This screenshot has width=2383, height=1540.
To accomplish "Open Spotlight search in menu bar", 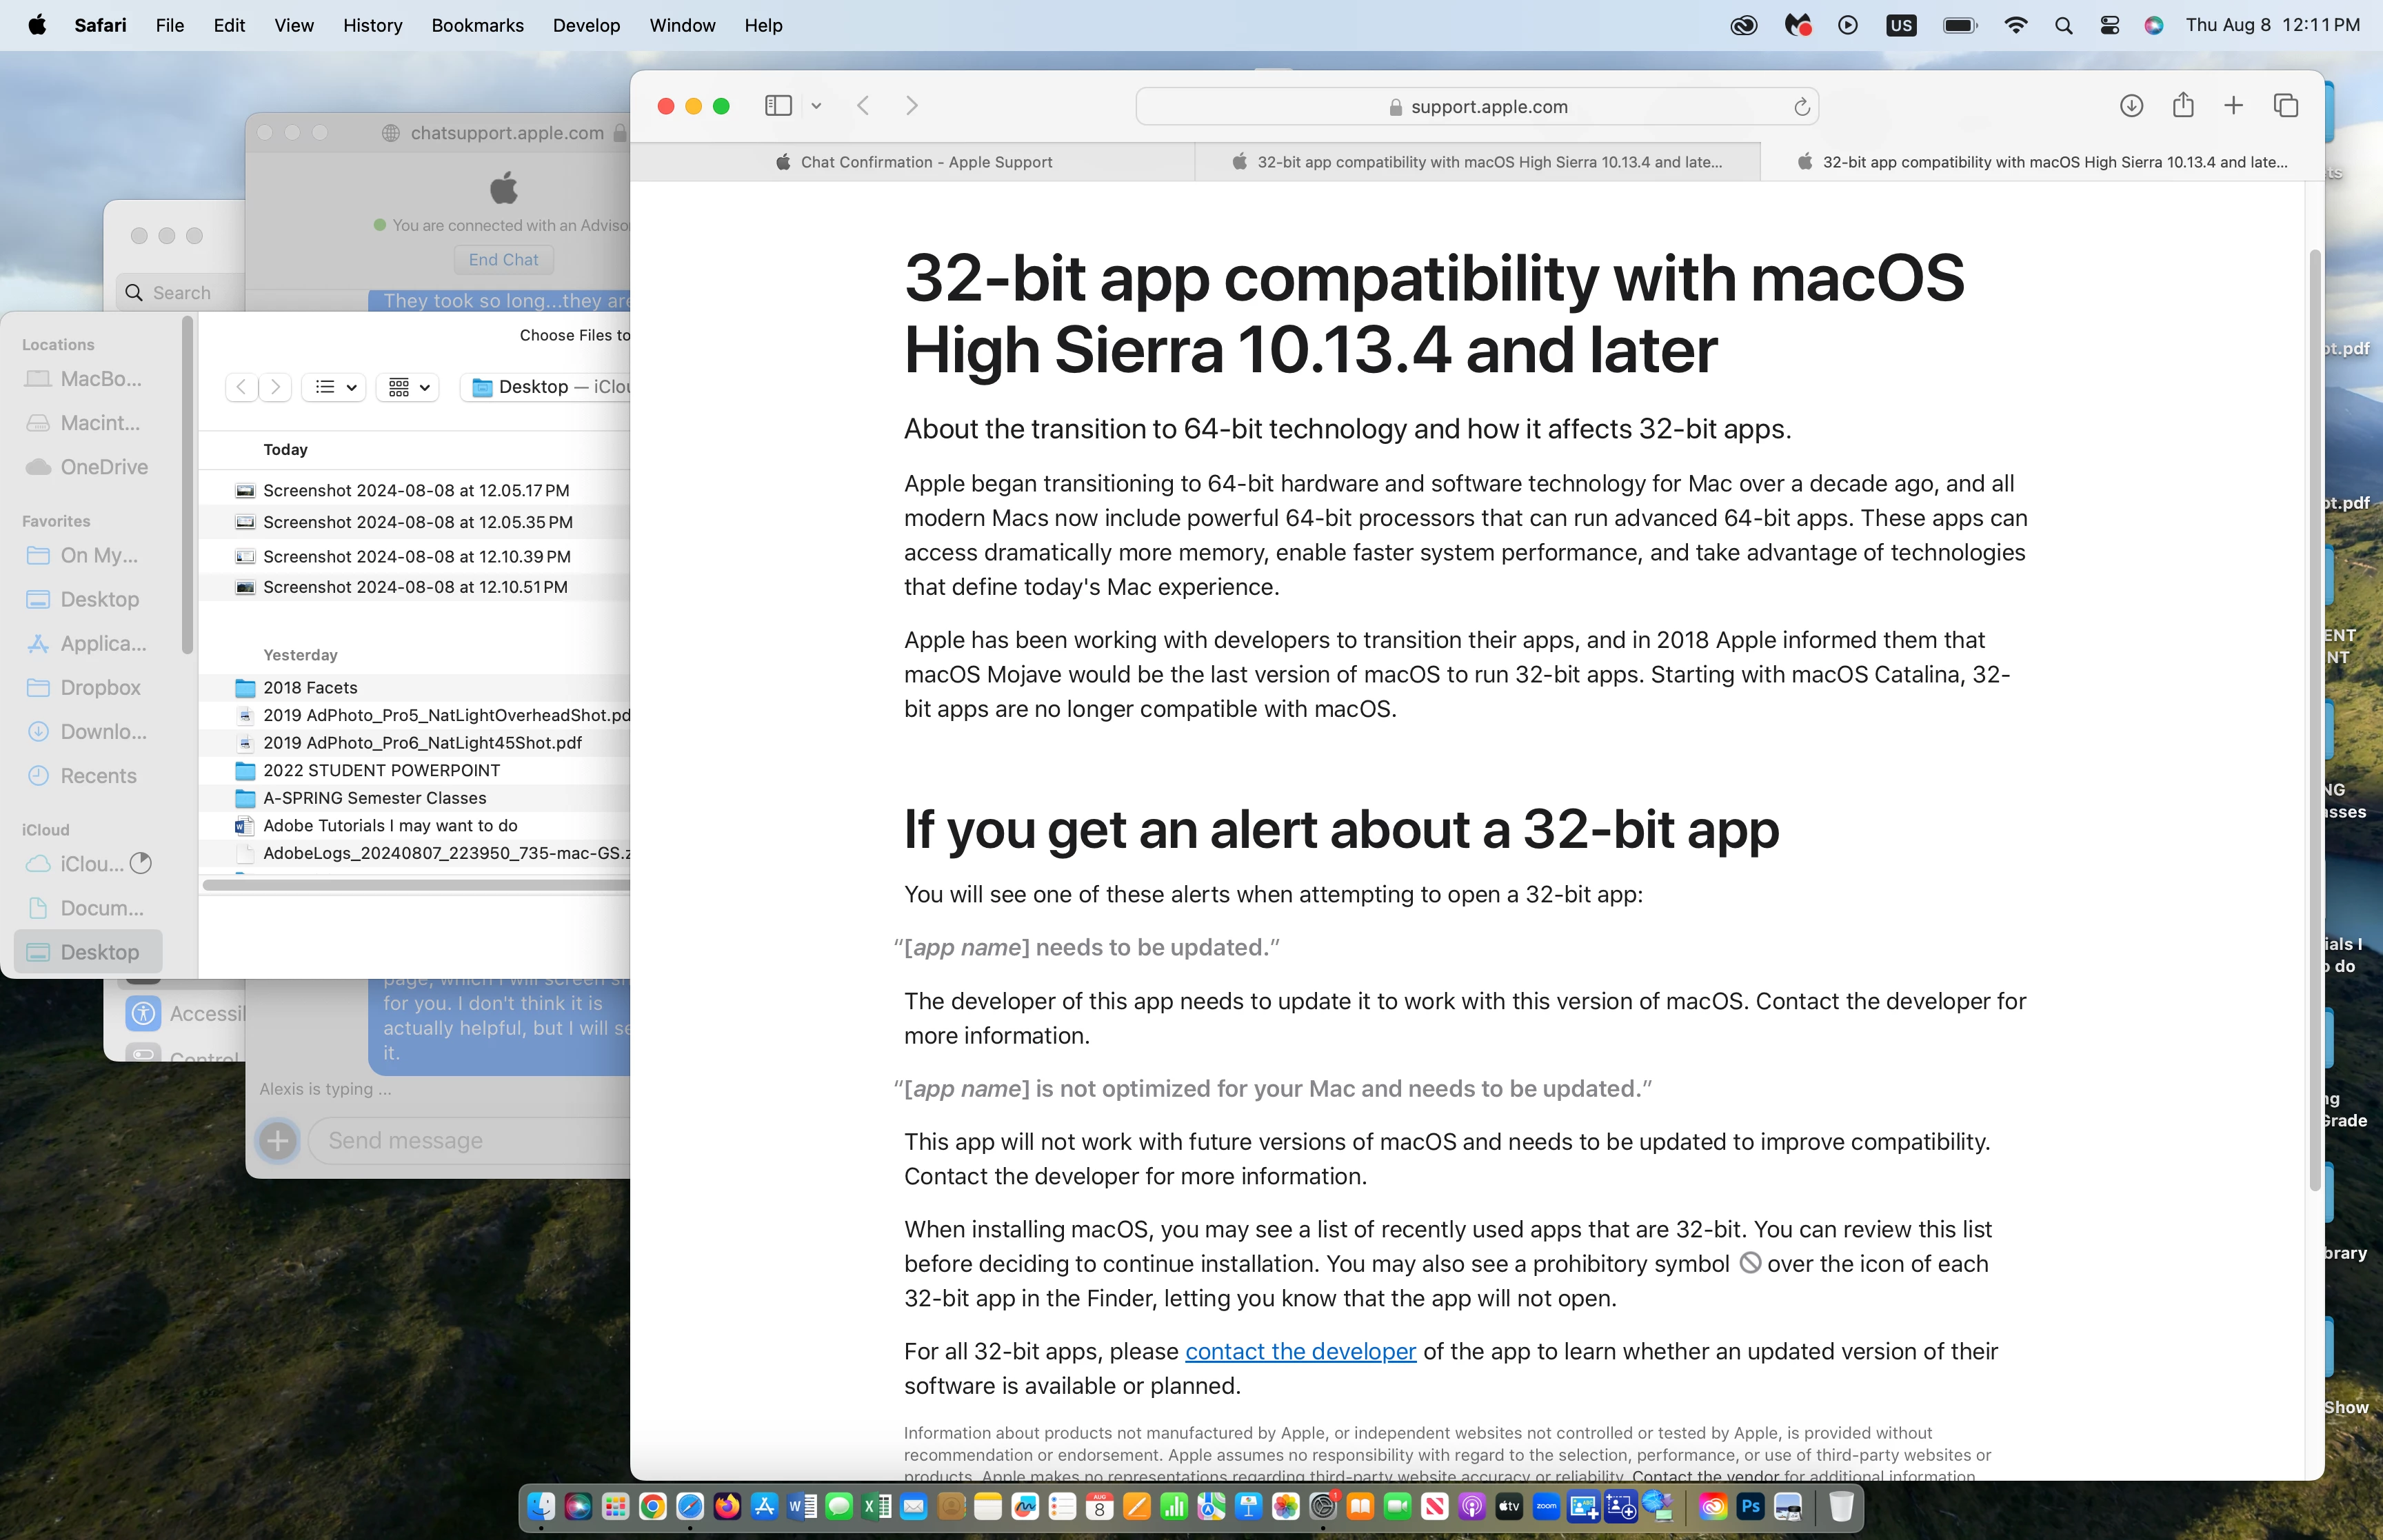I will (x=2063, y=26).
